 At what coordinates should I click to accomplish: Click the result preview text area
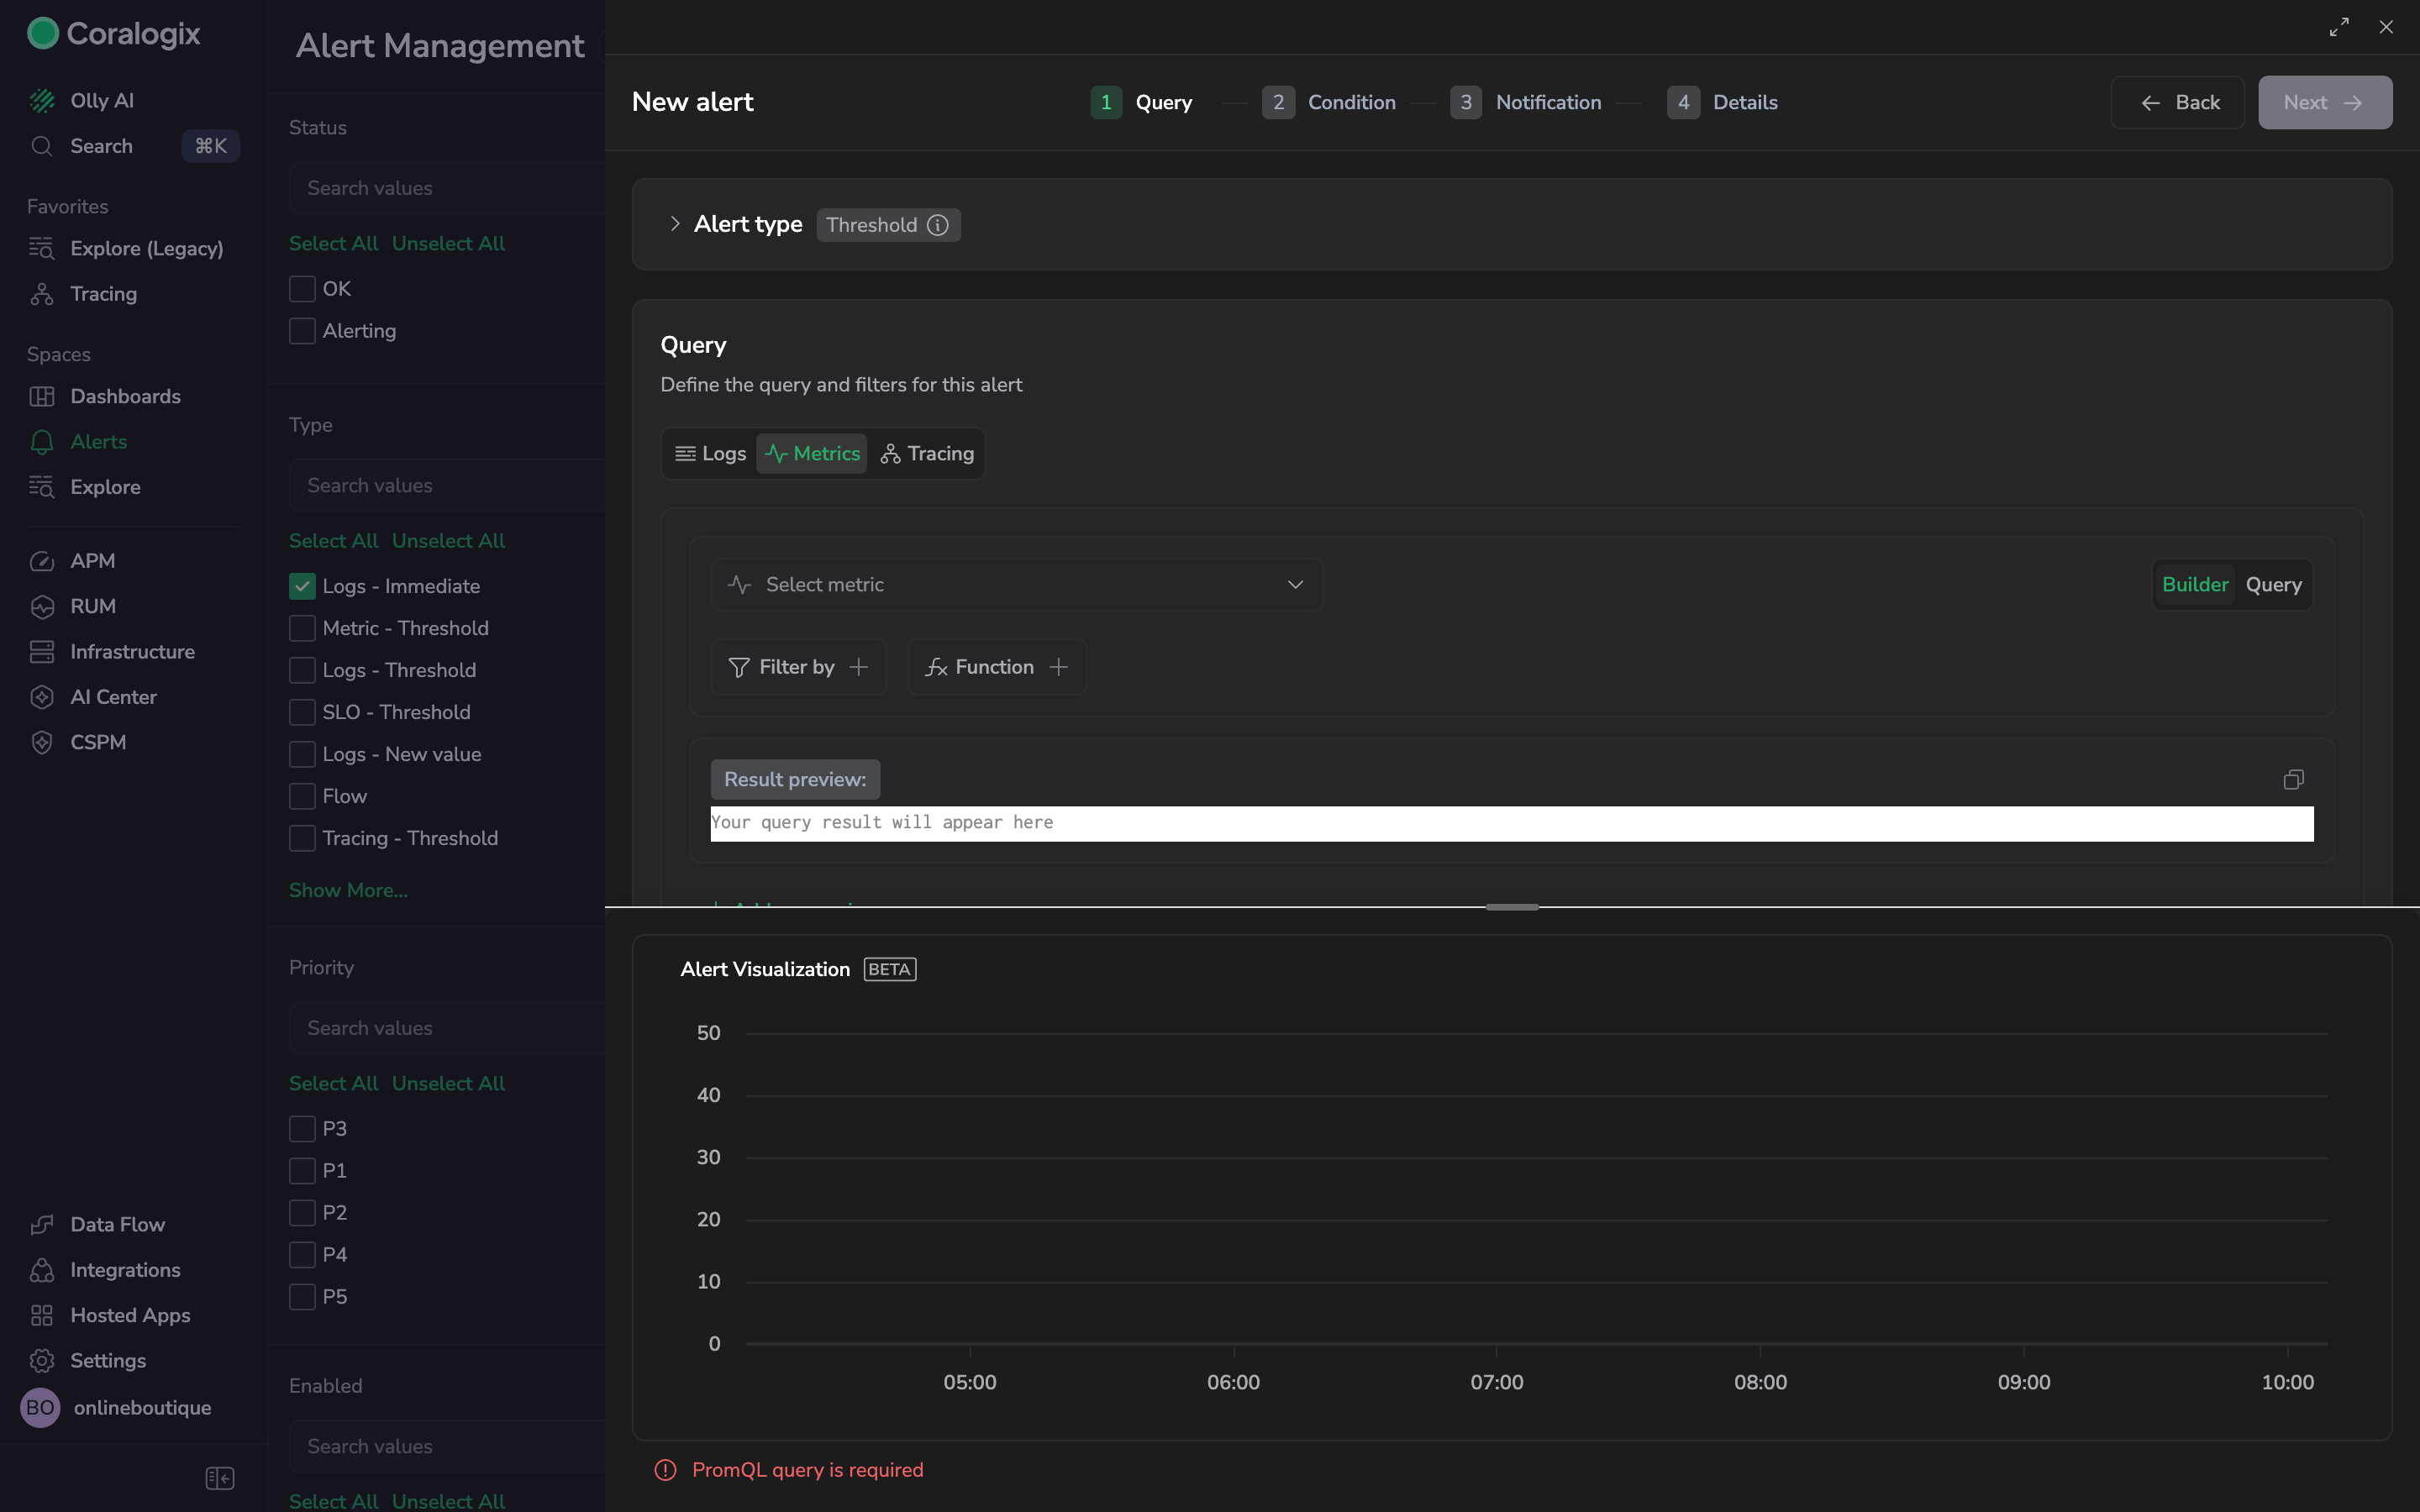(1511, 823)
